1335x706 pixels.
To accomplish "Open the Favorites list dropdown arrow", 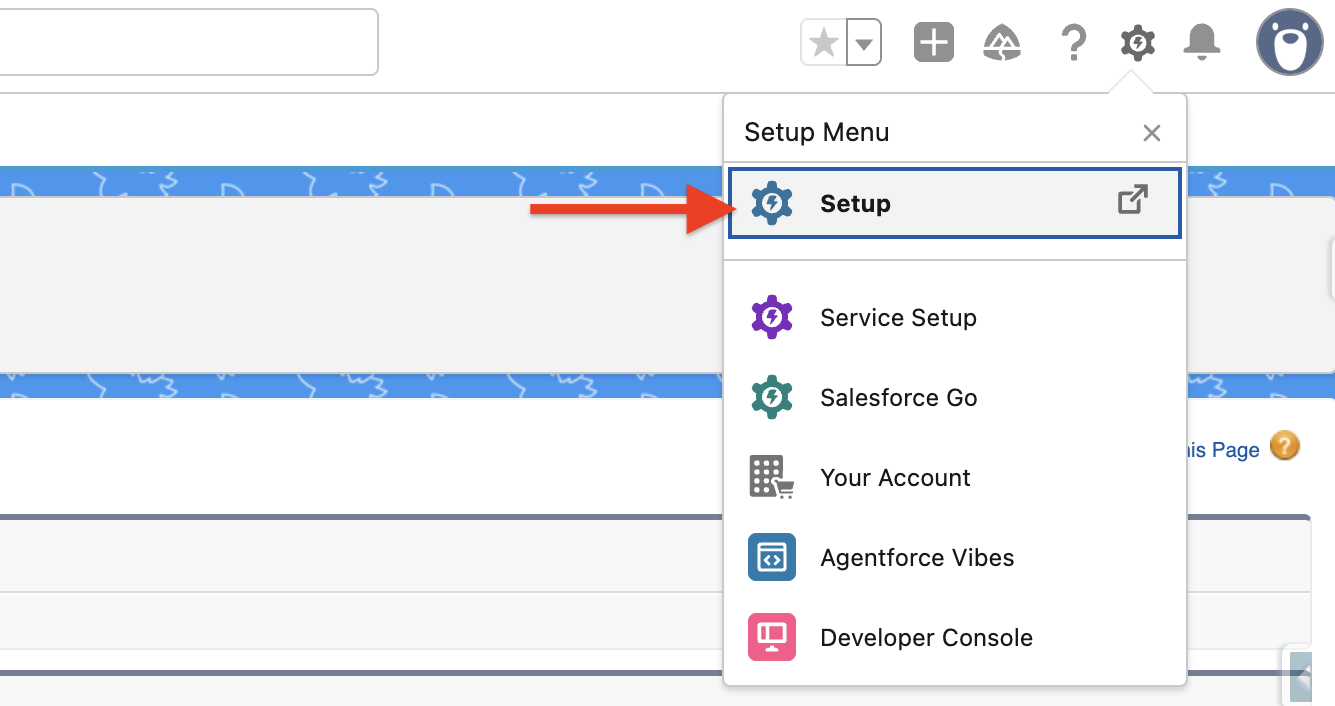I will pos(864,43).
